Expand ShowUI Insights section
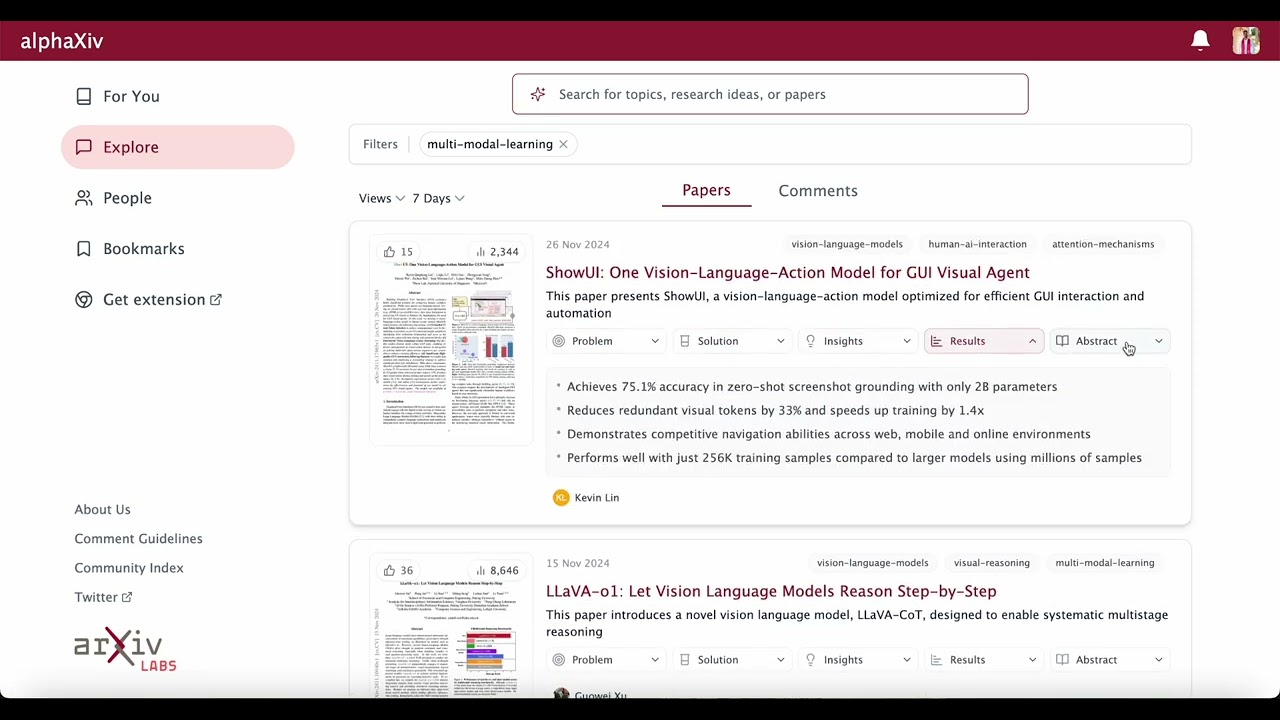This screenshot has width=1280, height=720. (x=858, y=341)
